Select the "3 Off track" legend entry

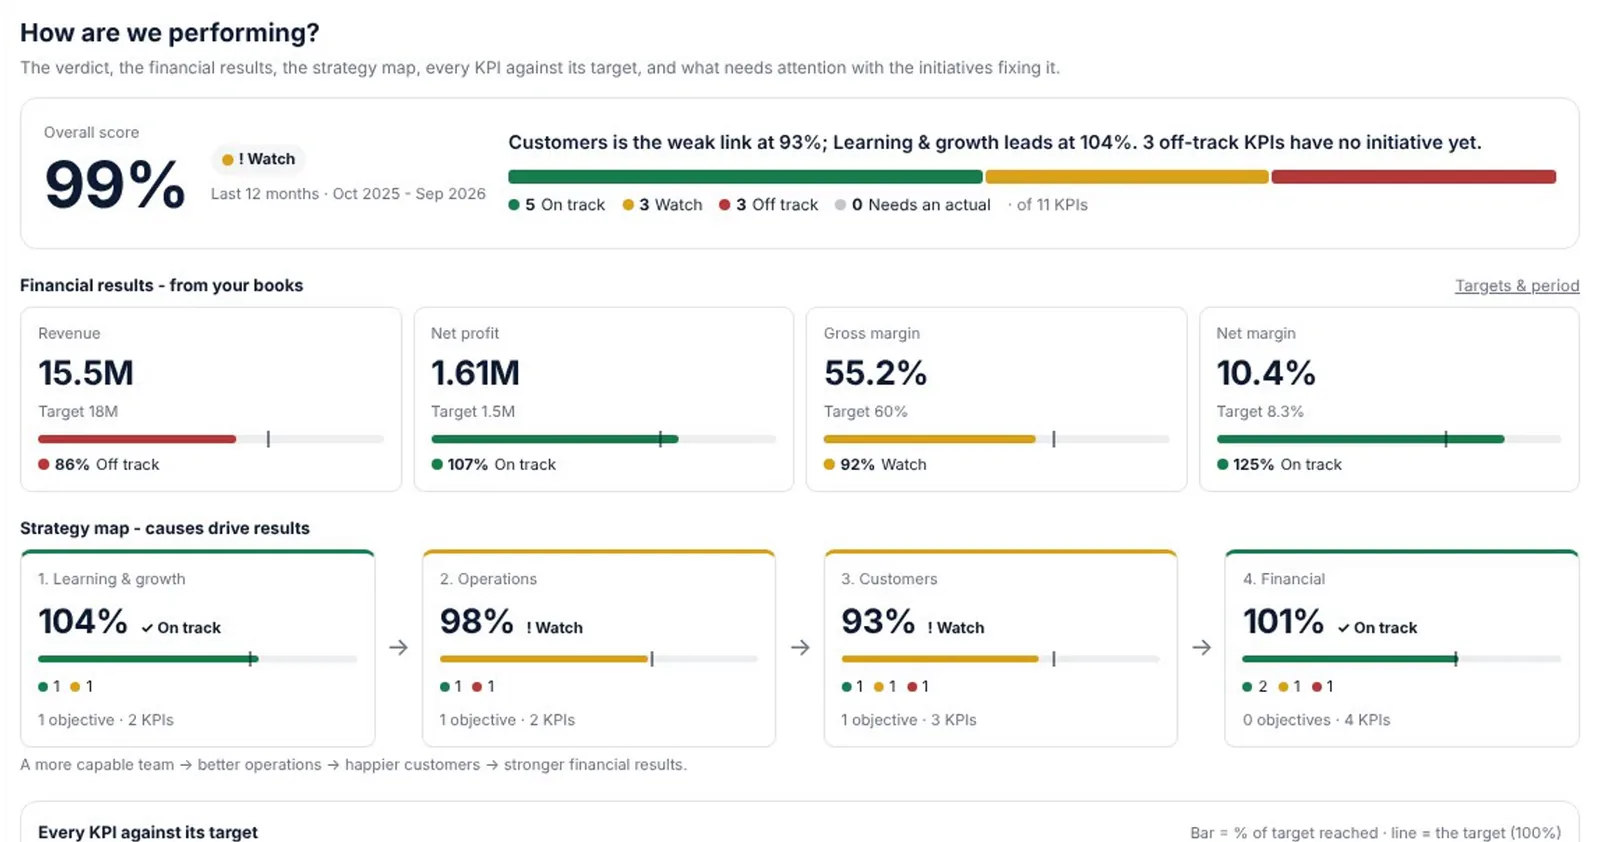pos(769,205)
